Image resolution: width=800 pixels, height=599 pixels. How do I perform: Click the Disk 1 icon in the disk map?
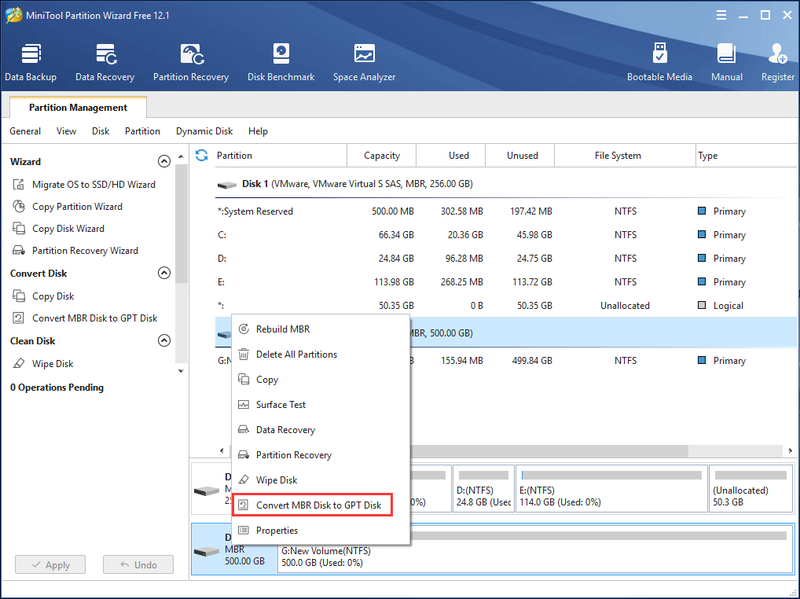(207, 491)
